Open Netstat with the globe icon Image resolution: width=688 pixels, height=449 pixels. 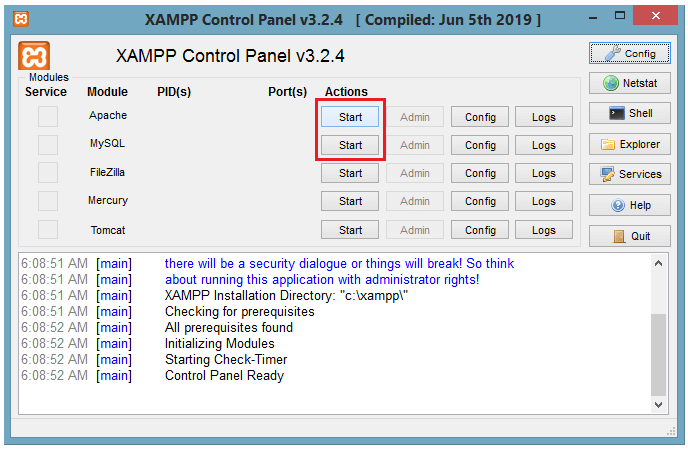tap(629, 83)
